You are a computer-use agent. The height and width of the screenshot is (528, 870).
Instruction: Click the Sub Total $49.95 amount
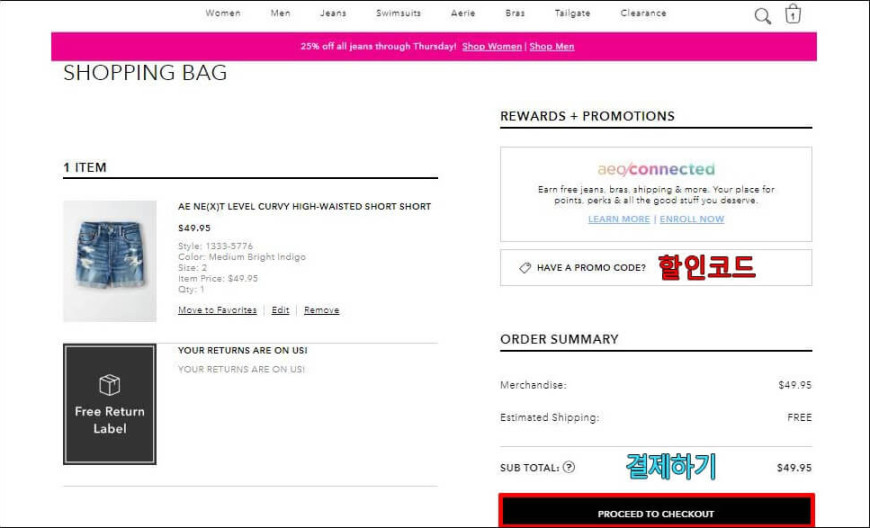(x=794, y=468)
